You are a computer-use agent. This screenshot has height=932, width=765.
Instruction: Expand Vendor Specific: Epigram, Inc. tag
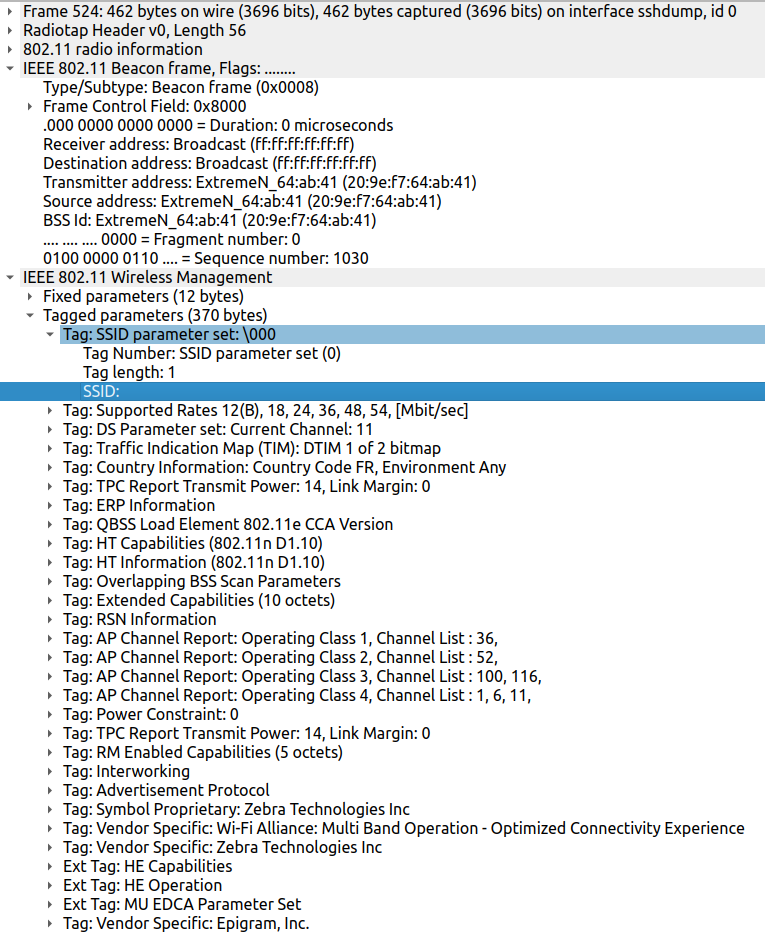point(50,924)
